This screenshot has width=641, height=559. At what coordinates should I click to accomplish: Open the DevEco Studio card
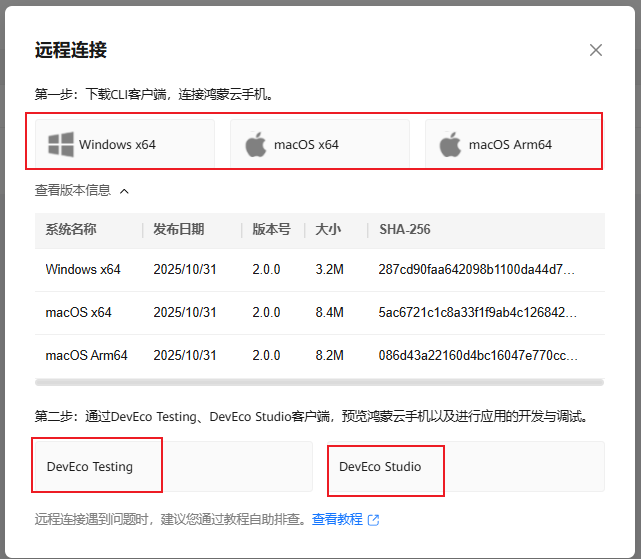click(466, 466)
